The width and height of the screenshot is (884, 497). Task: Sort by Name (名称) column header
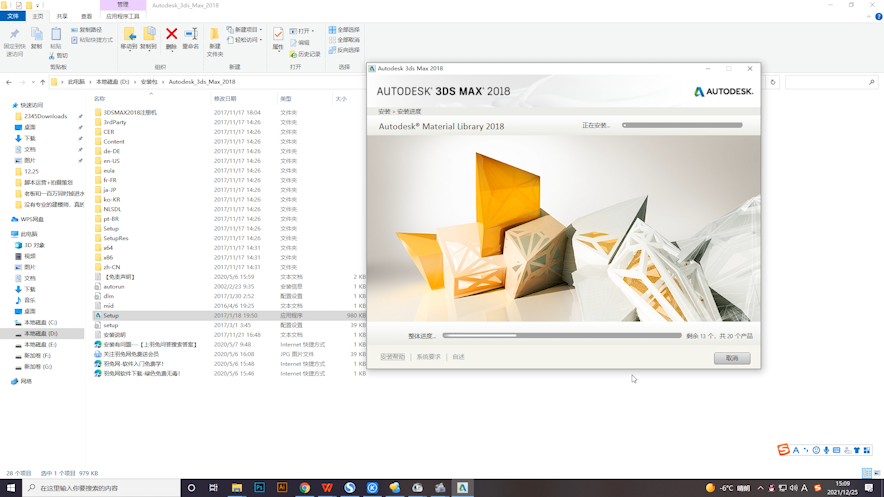99,99
